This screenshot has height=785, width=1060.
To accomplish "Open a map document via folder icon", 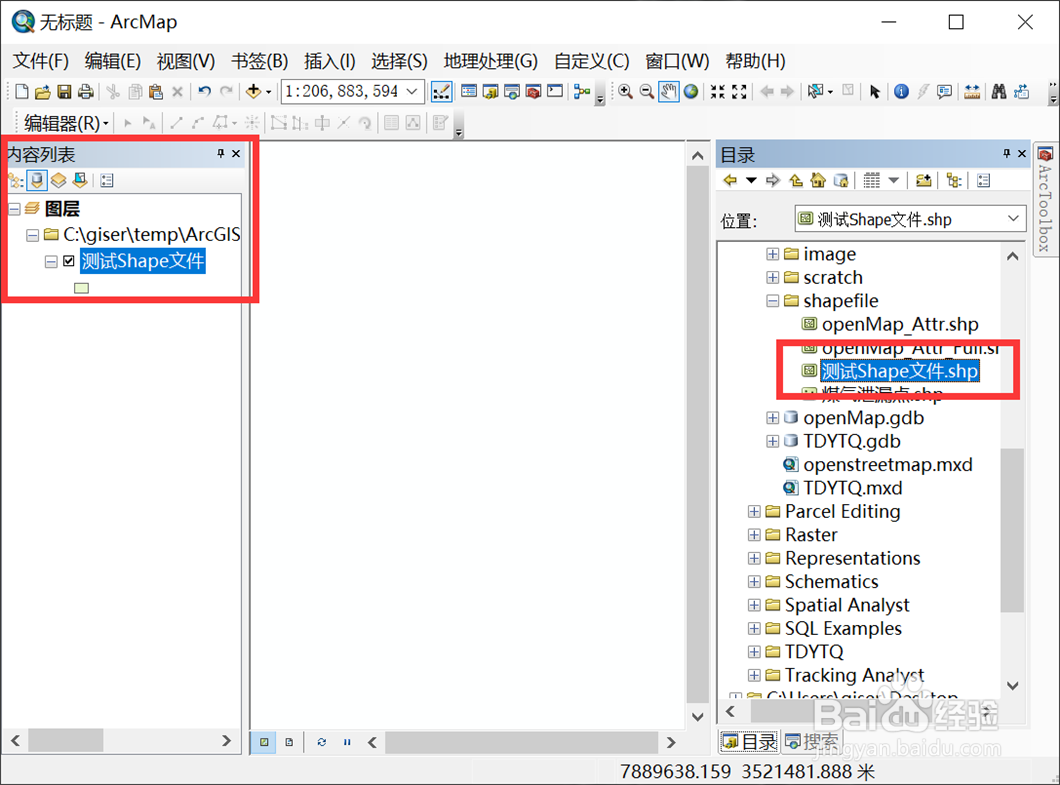I will (x=43, y=91).
